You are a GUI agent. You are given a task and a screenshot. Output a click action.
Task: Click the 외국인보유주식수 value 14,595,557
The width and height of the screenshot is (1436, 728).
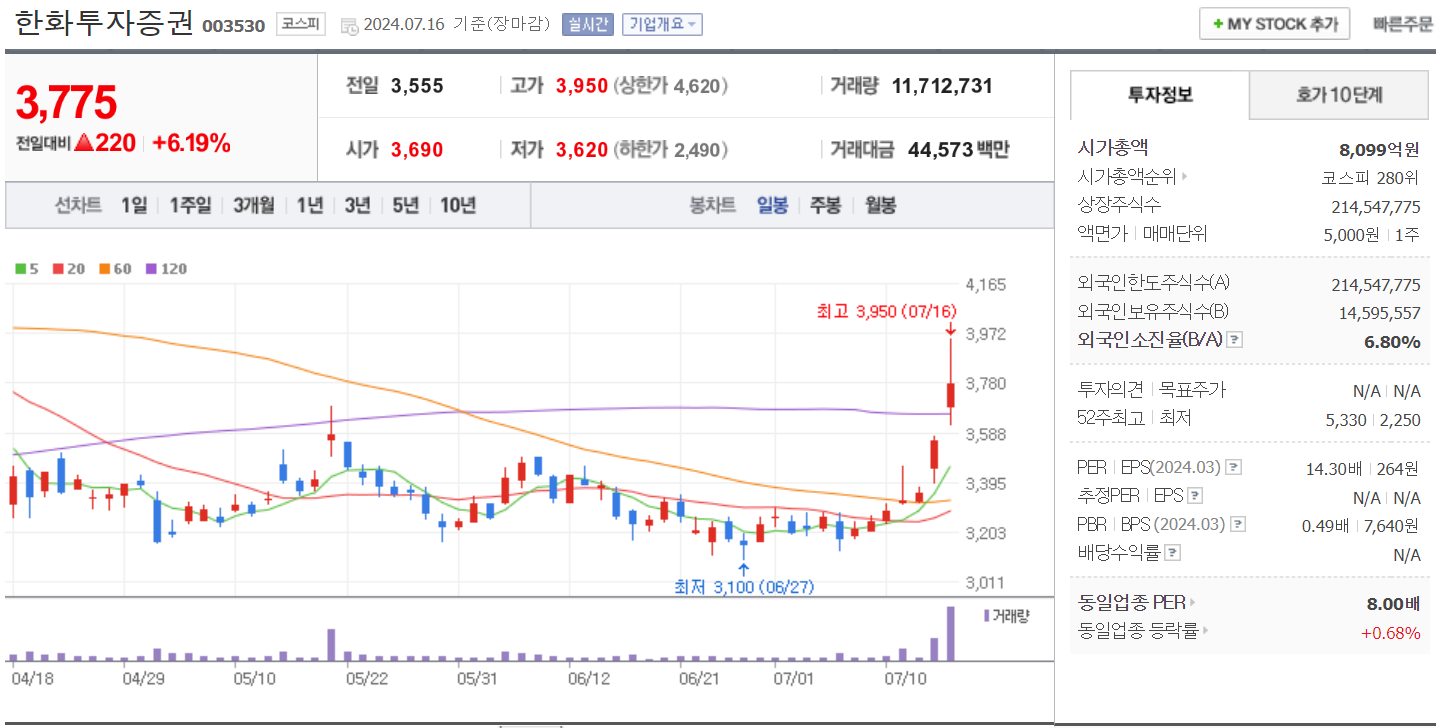click(x=1379, y=313)
